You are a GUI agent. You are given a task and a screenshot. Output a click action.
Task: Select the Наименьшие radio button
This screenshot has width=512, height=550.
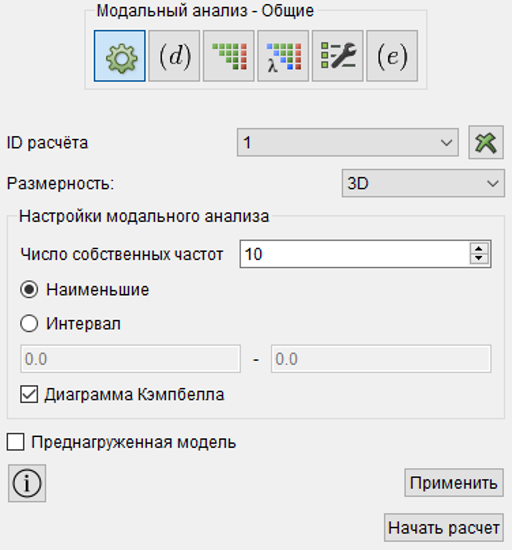(29, 290)
